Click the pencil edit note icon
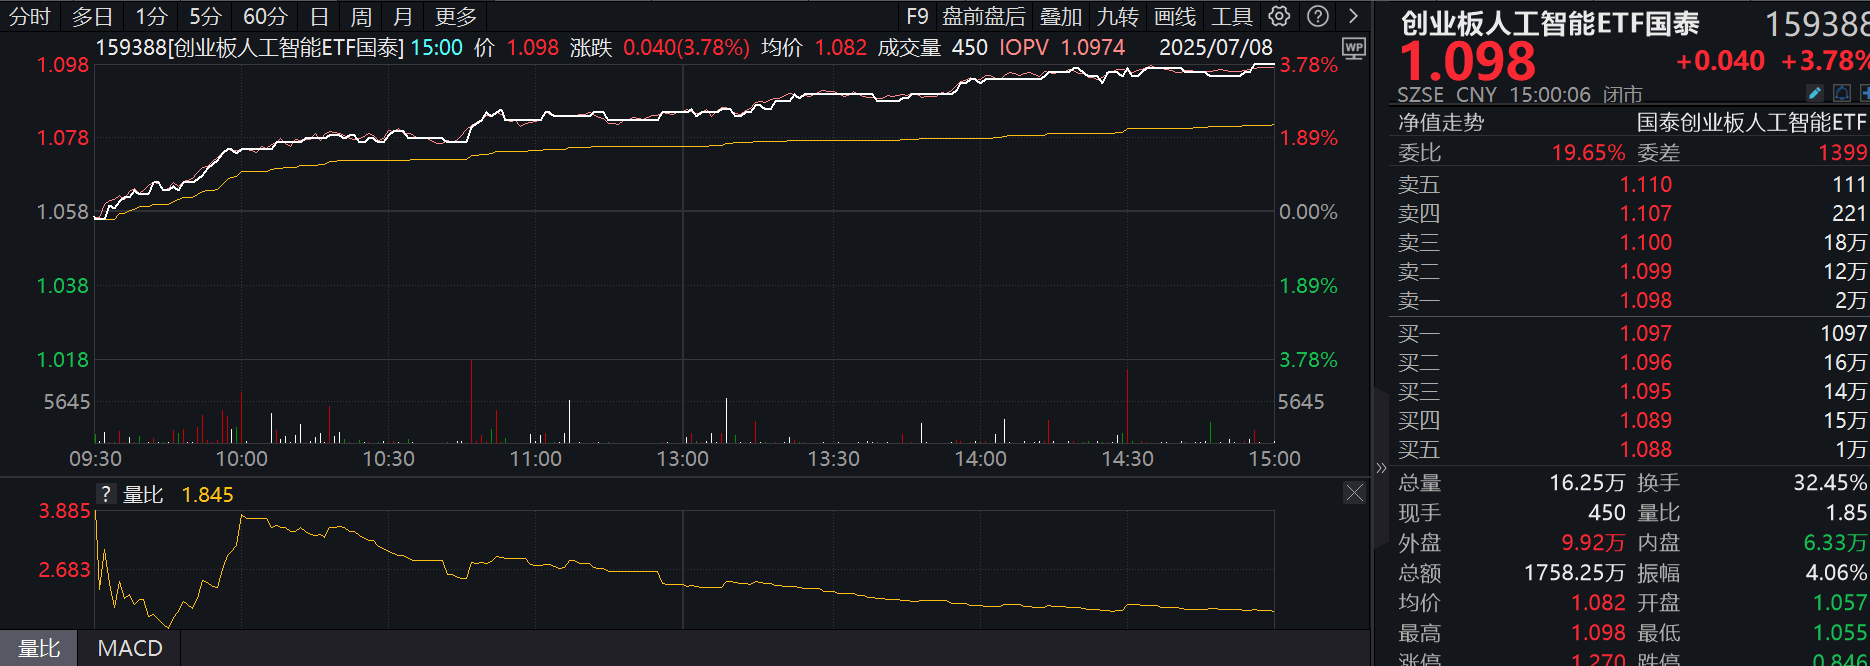 tap(1815, 93)
